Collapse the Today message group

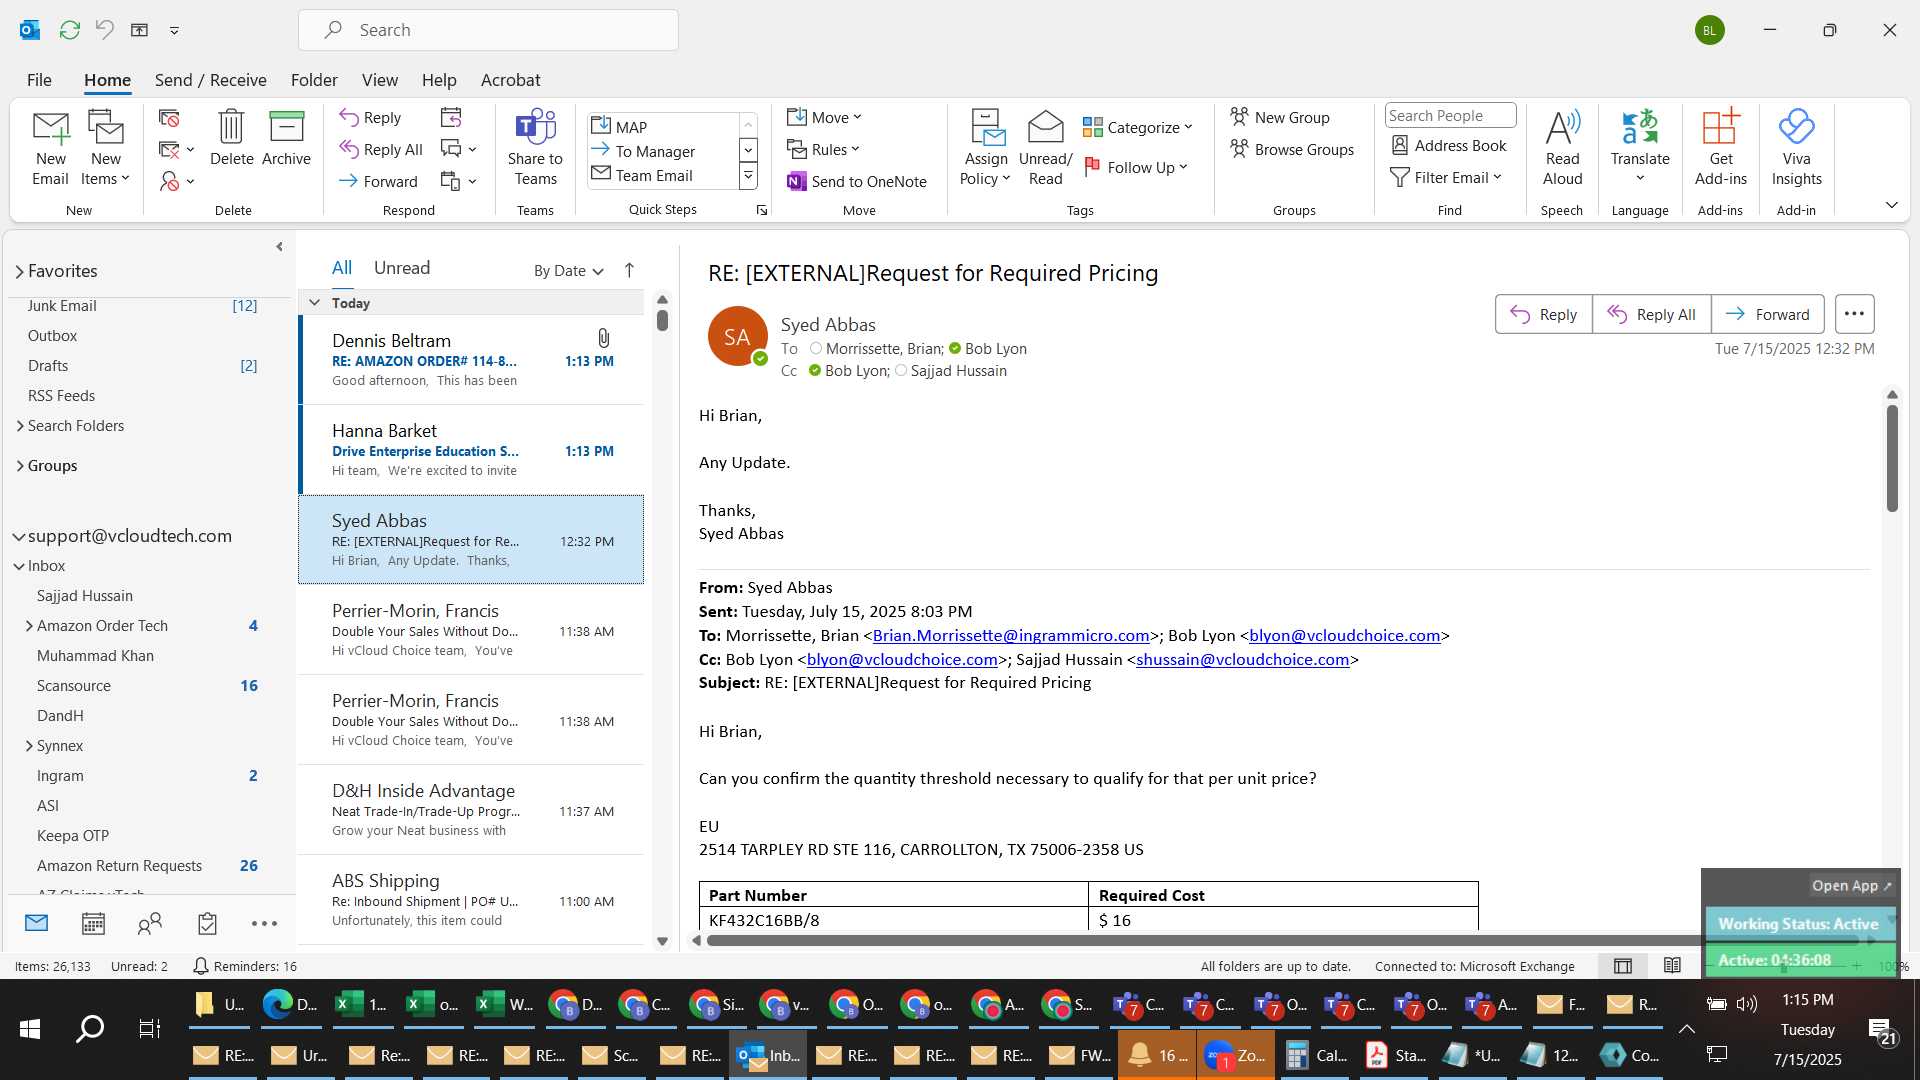tap(314, 302)
